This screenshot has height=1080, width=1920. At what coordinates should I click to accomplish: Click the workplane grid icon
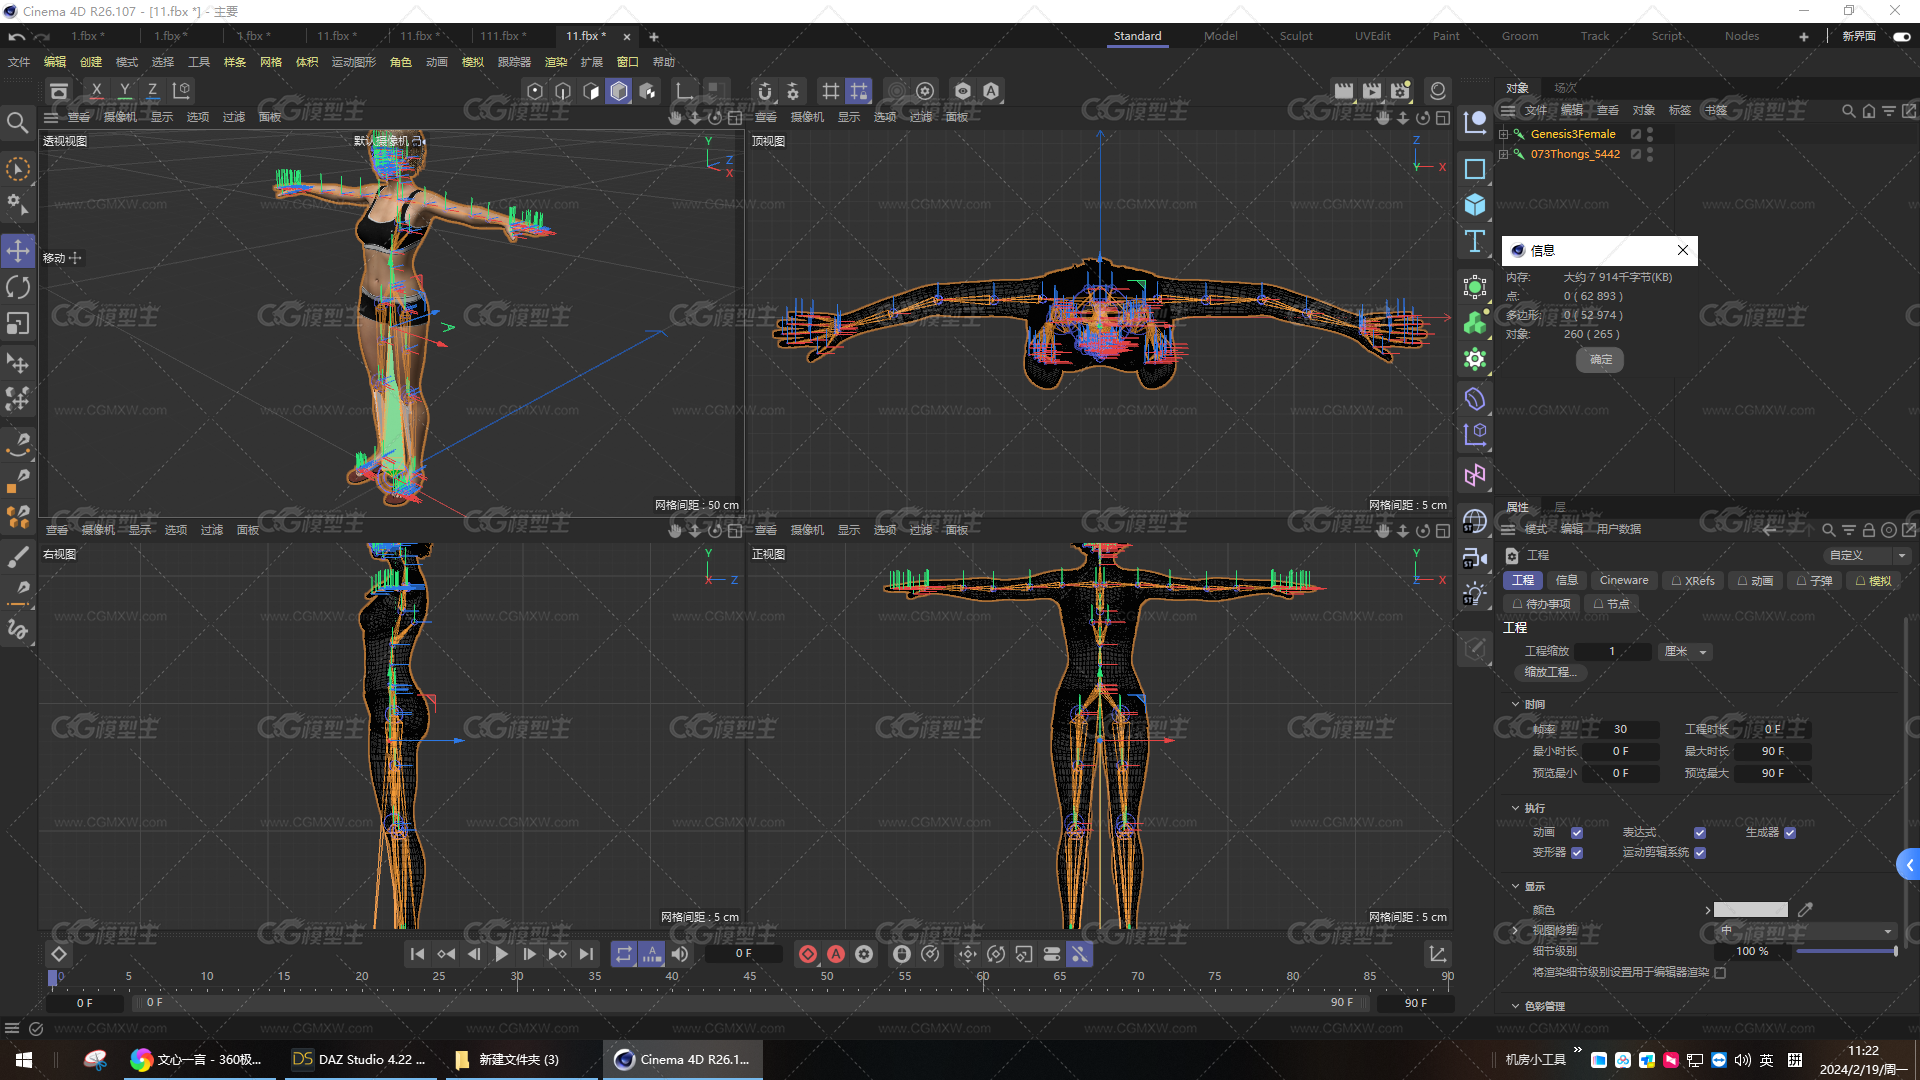831,91
